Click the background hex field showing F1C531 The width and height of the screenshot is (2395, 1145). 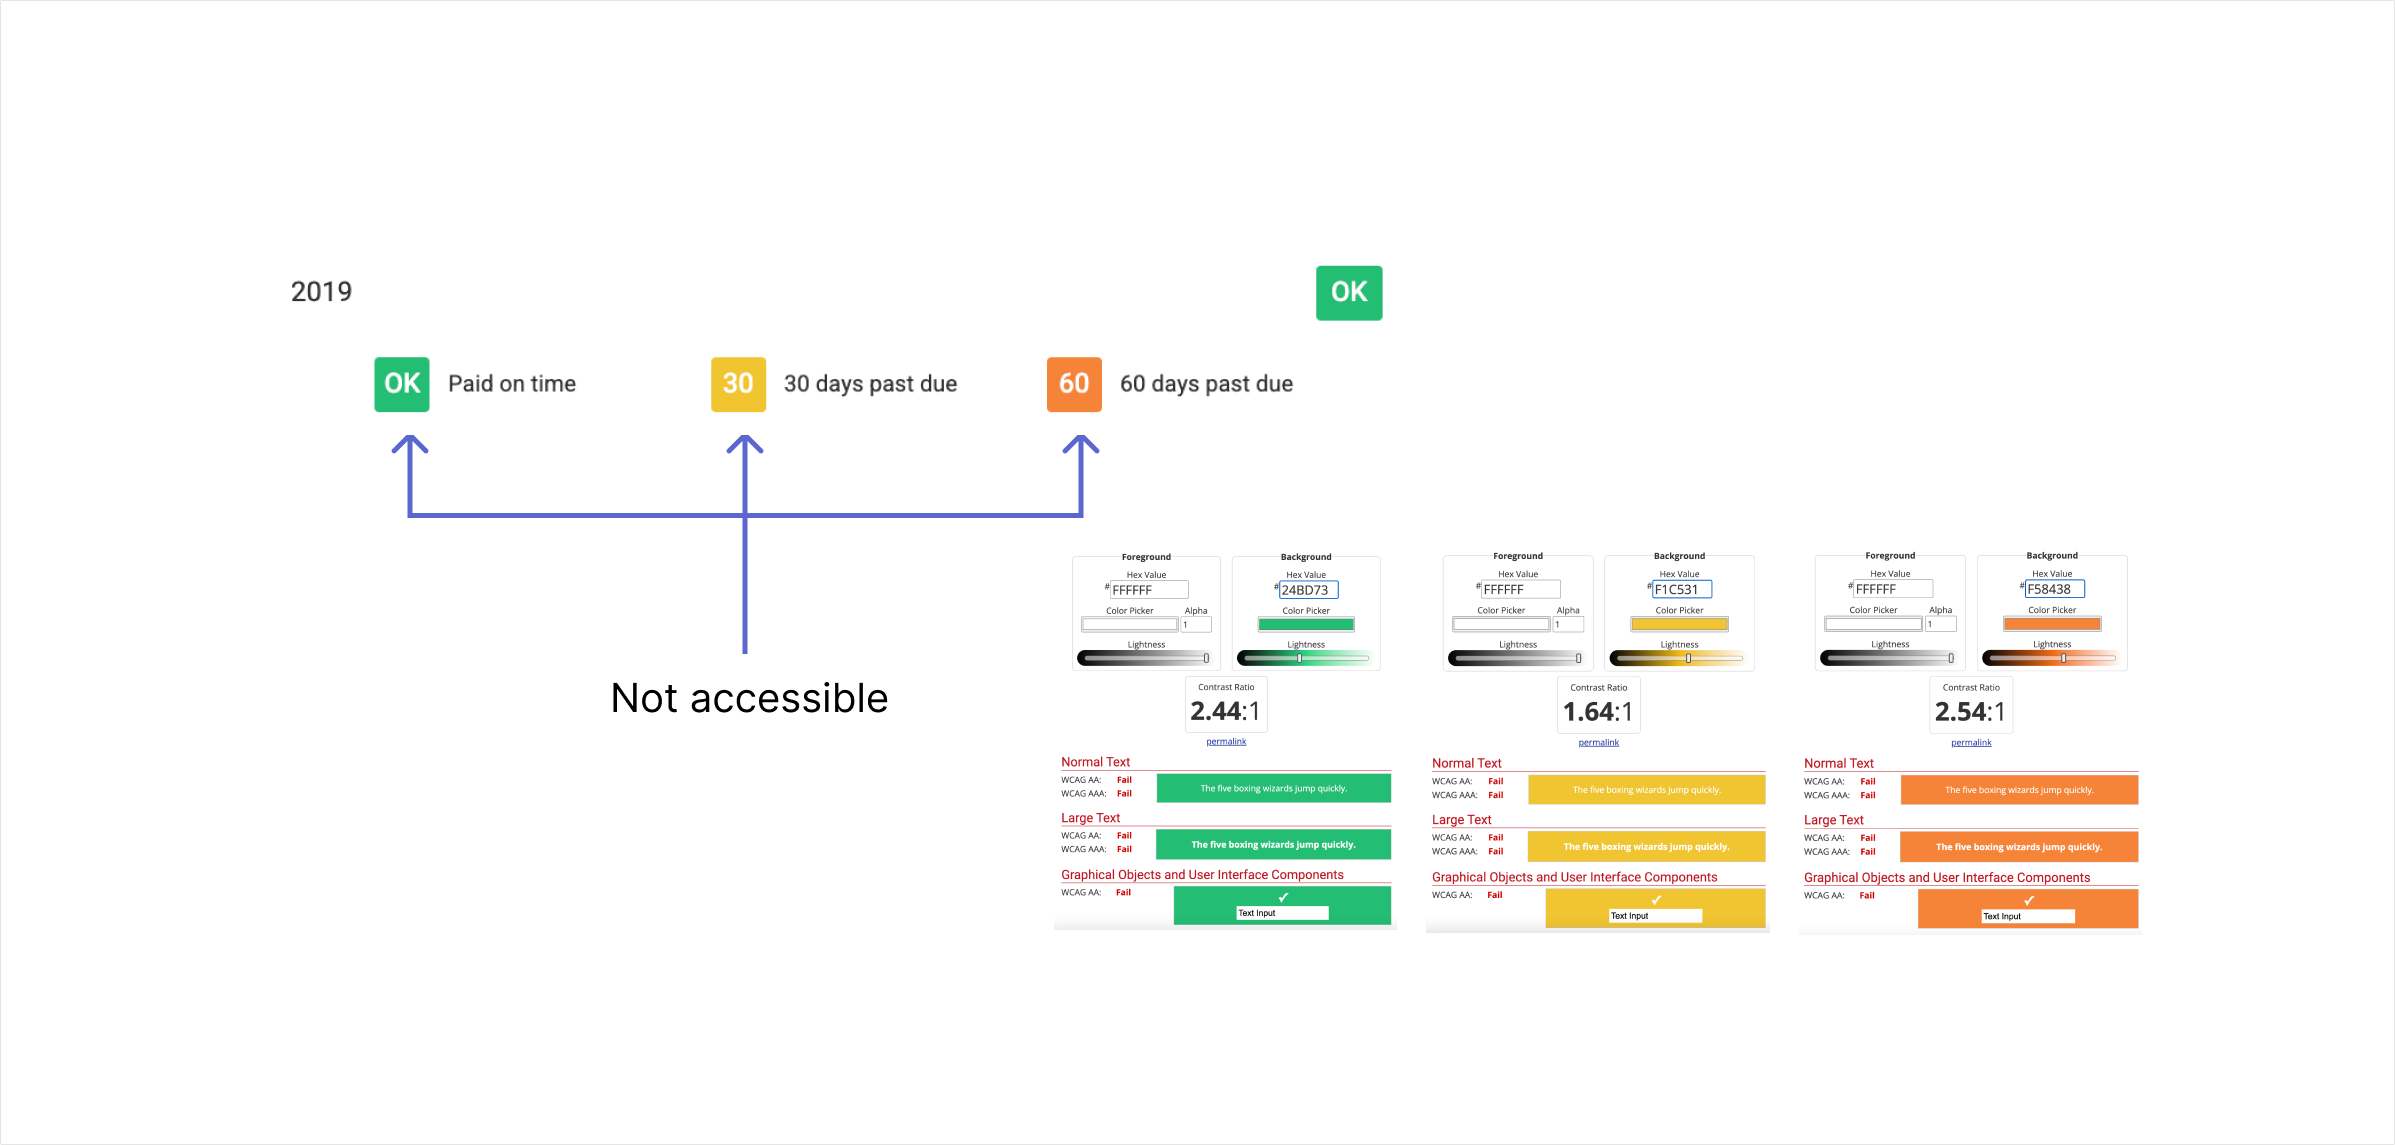(x=1681, y=589)
